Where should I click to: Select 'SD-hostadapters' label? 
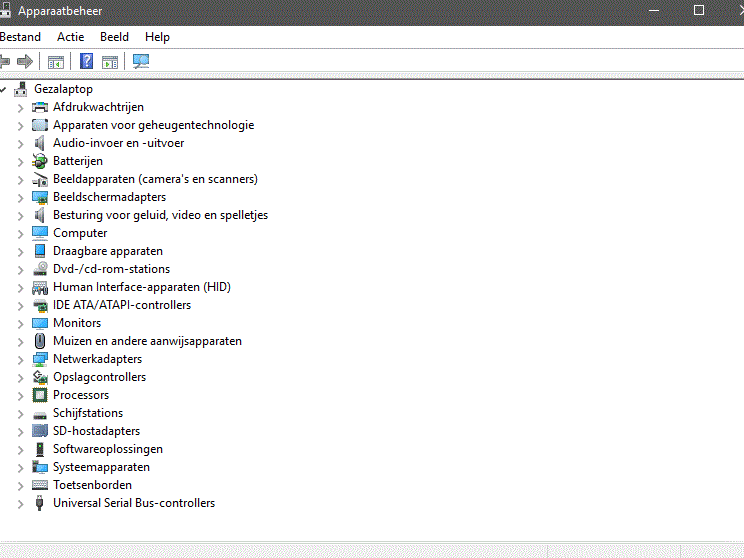[97, 431]
